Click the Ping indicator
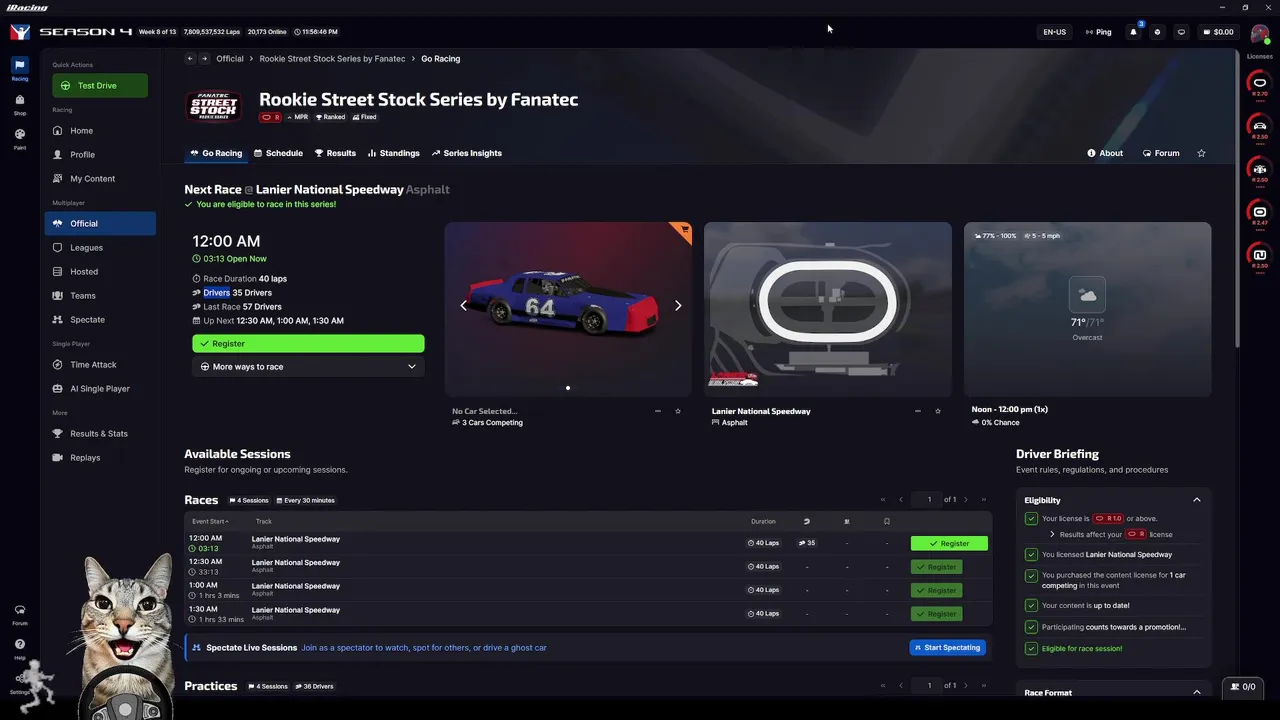Image resolution: width=1280 pixels, height=720 pixels. [1098, 32]
